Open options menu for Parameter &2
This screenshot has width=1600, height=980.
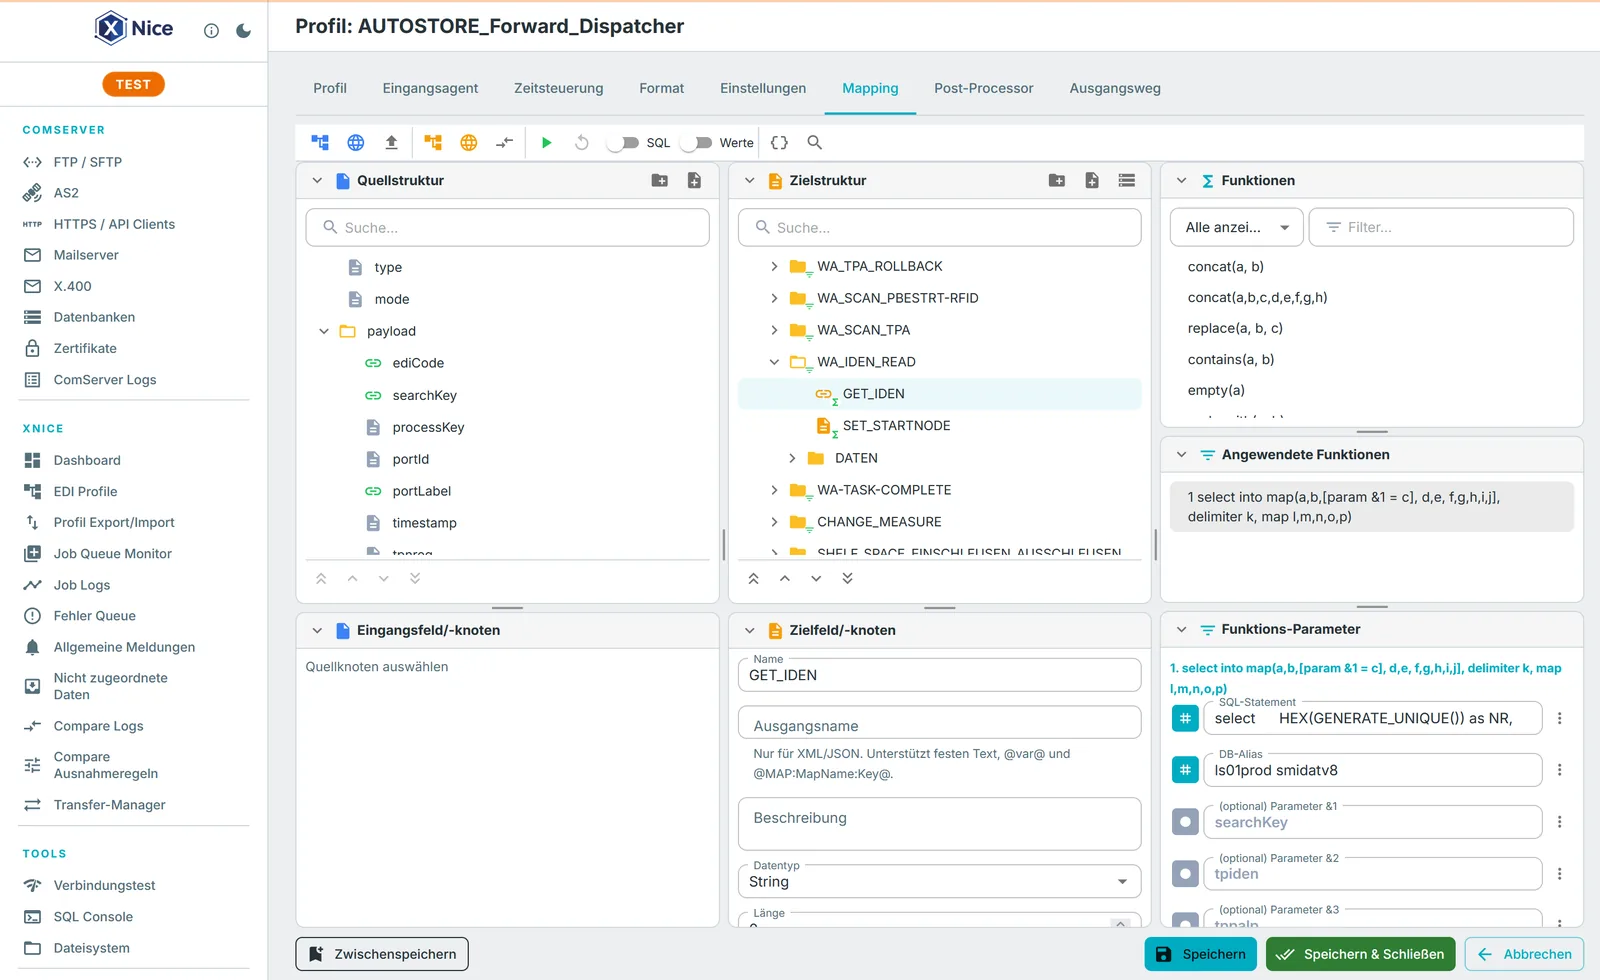[x=1559, y=874]
